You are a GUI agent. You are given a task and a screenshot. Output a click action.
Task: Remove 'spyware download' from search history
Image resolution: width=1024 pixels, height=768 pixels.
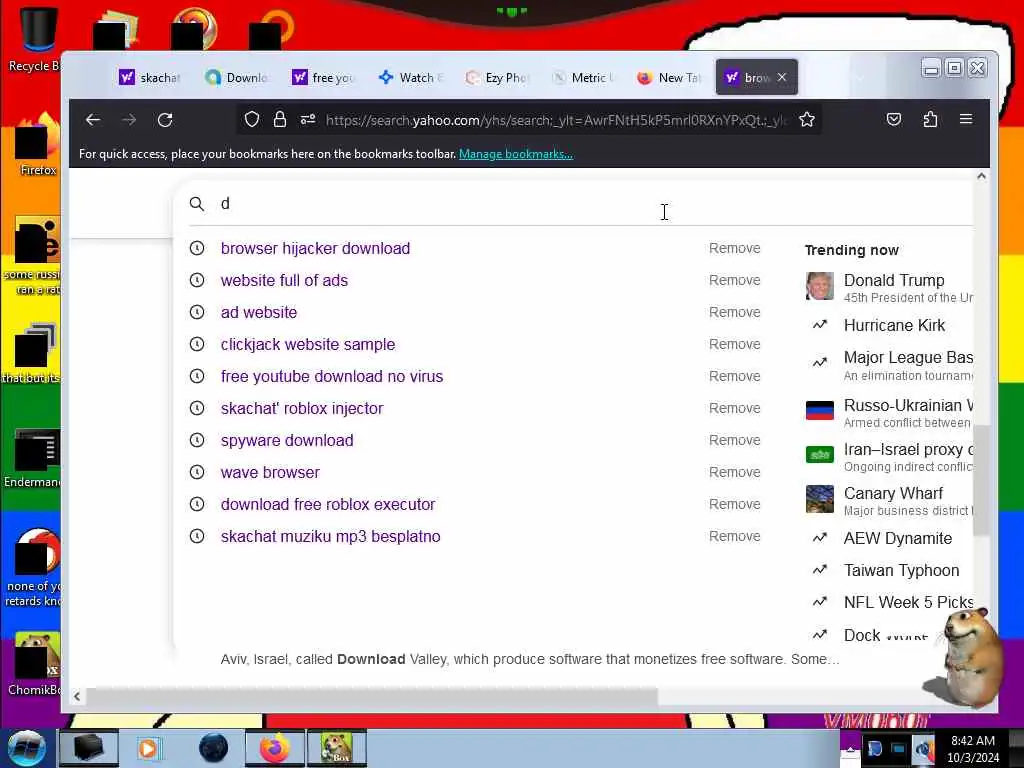click(x=735, y=440)
